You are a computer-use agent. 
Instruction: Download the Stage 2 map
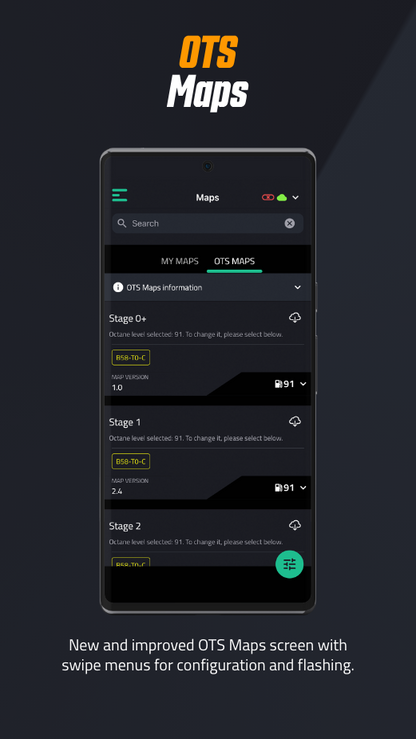tap(295, 525)
